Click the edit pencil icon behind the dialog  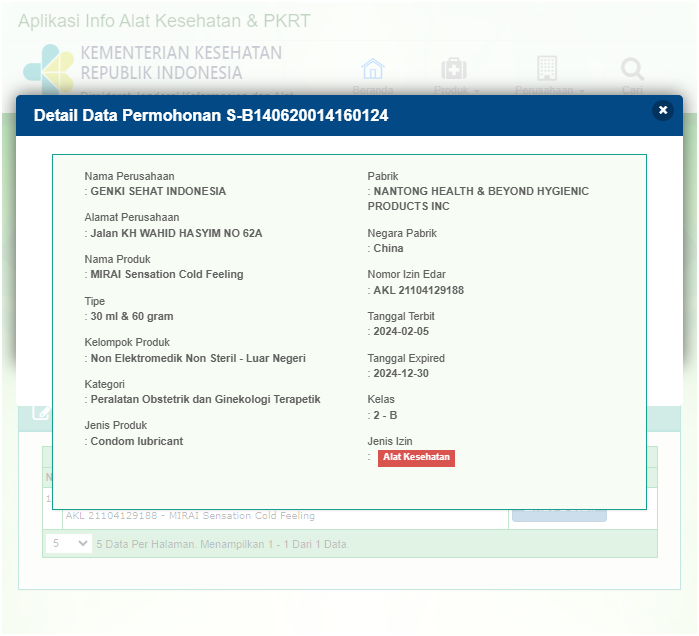[41, 412]
